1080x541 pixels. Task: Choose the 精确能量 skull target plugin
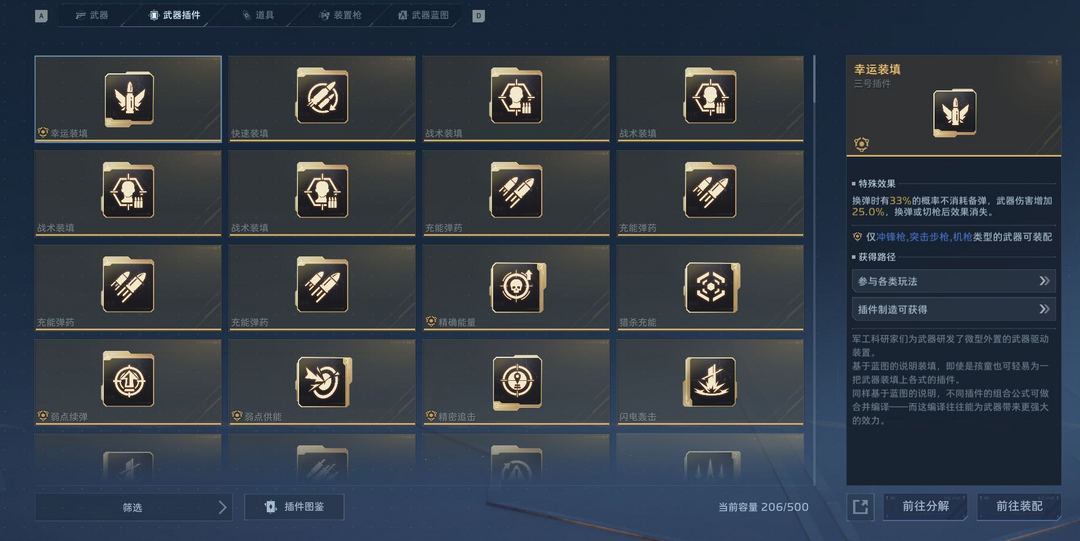[x=517, y=287]
